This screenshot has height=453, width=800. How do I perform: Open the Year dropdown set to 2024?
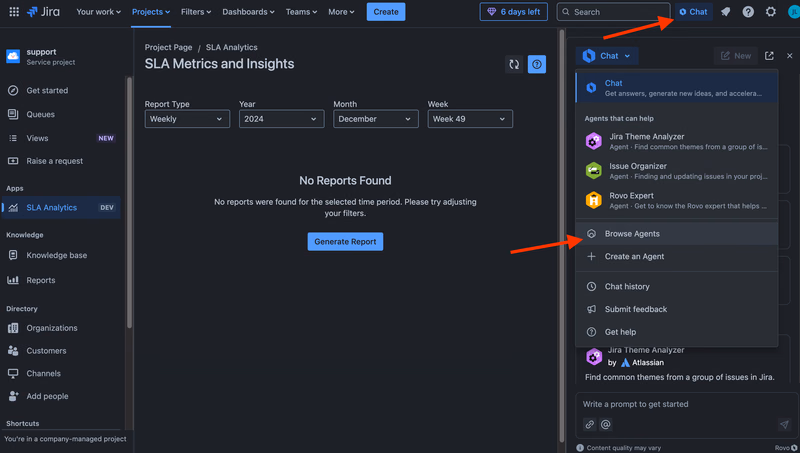(x=282, y=119)
